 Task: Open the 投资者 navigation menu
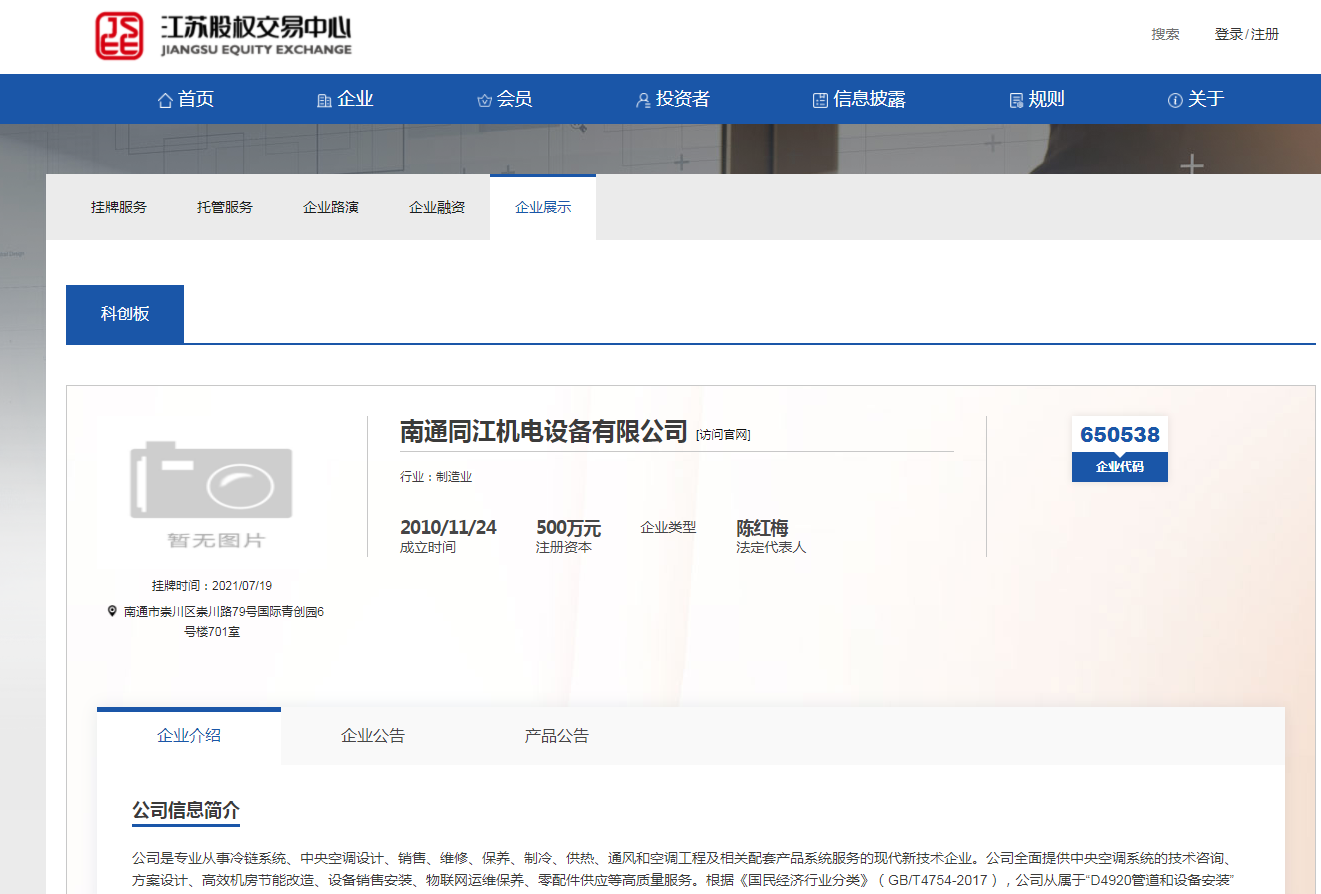[673, 99]
